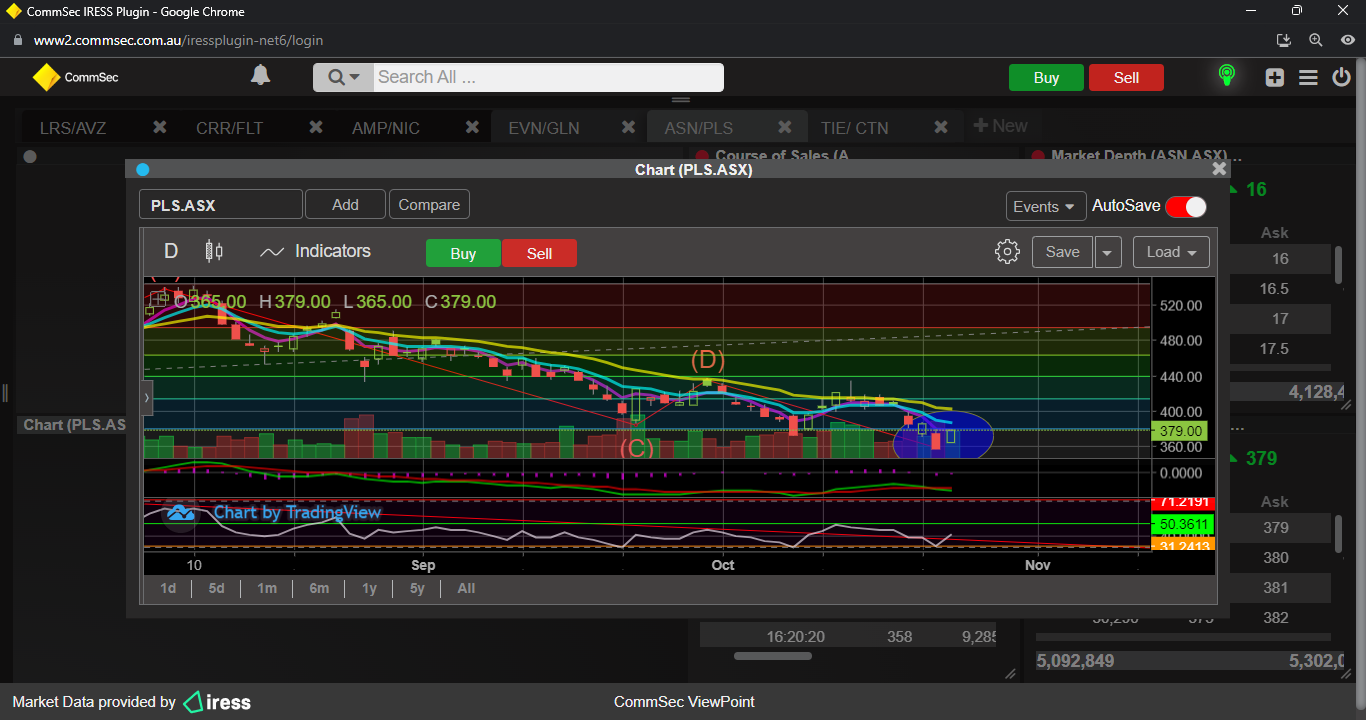Open the candlestick chart style icon
This screenshot has height=720, width=1366.
point(214,252)
